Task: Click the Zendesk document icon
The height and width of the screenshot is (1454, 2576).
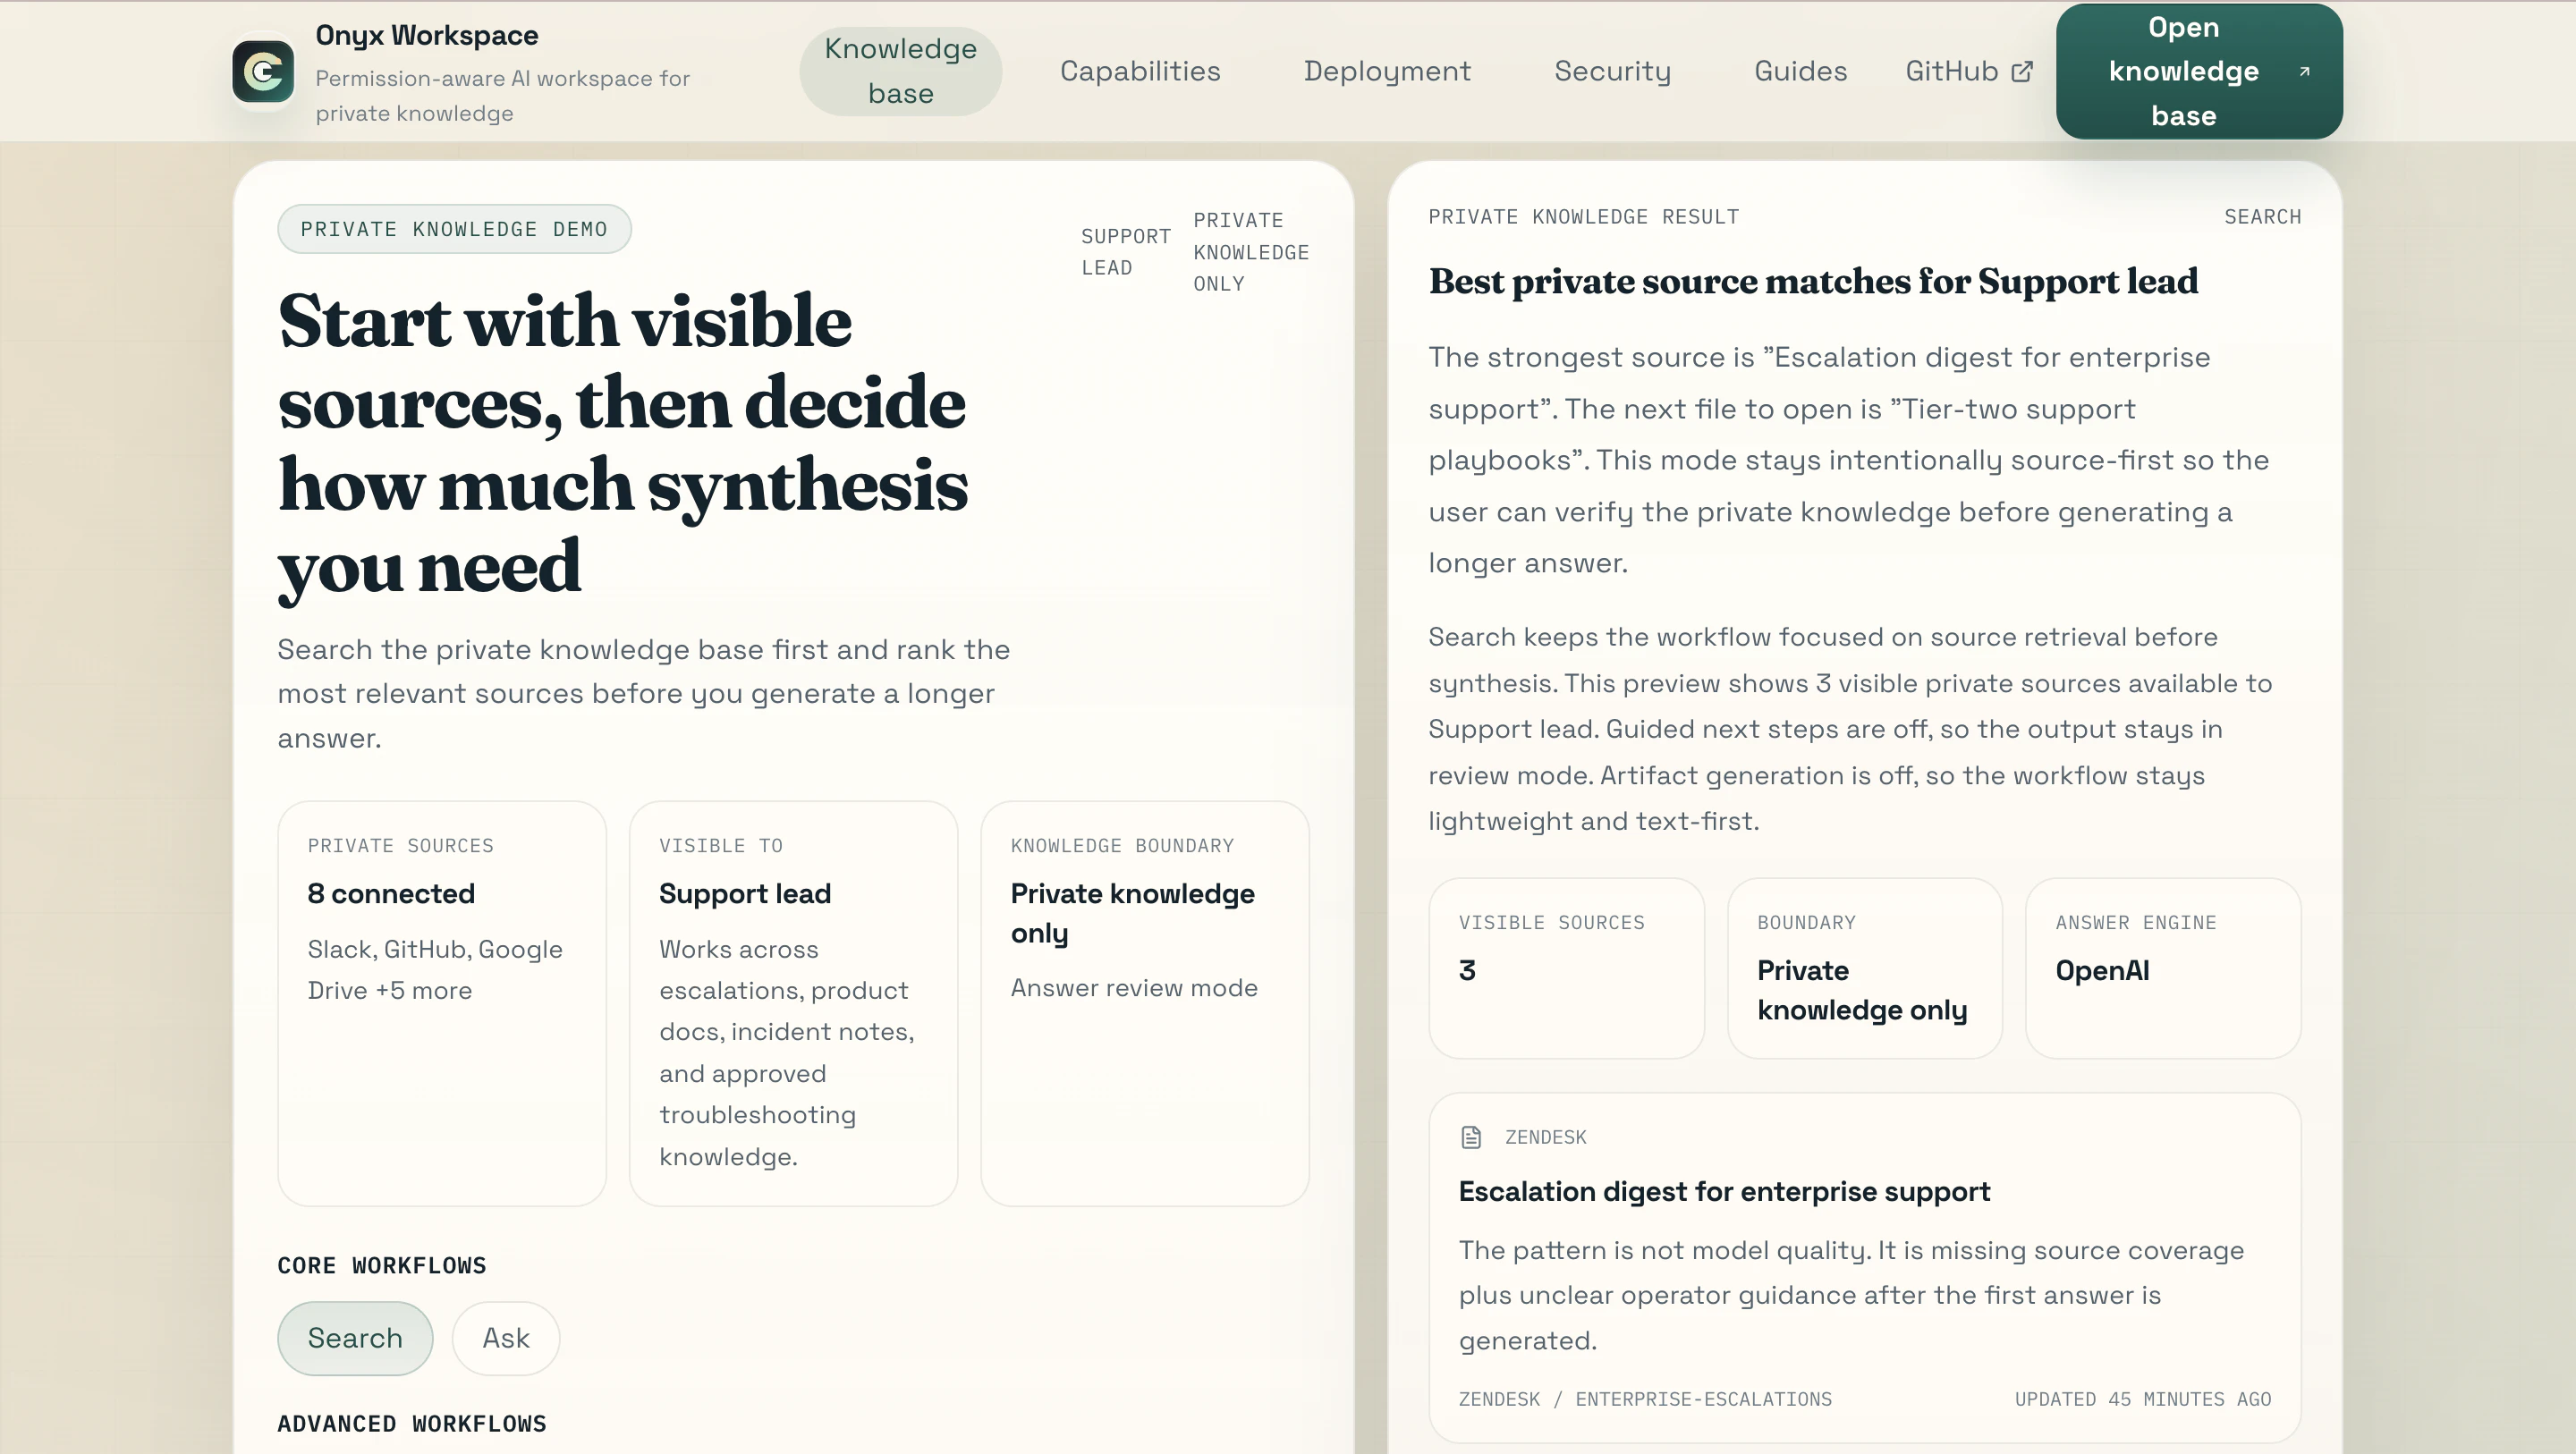Action: pos(1471,1137)
